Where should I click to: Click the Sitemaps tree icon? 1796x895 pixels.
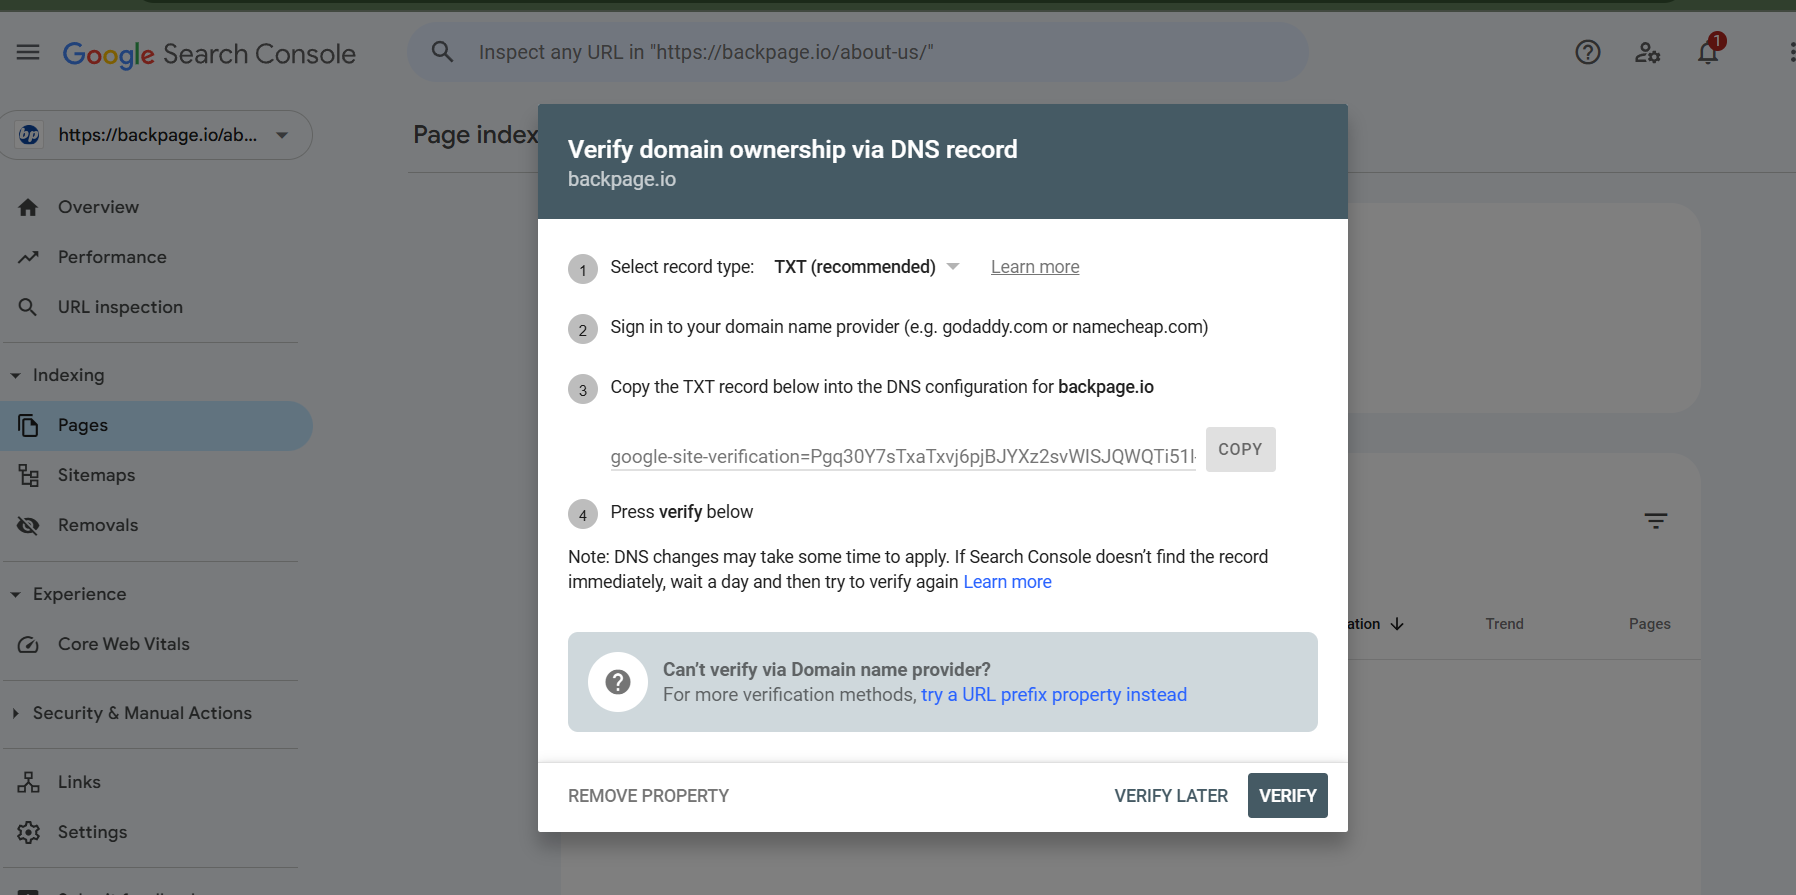pyautogui.click(x=28, y=475)
